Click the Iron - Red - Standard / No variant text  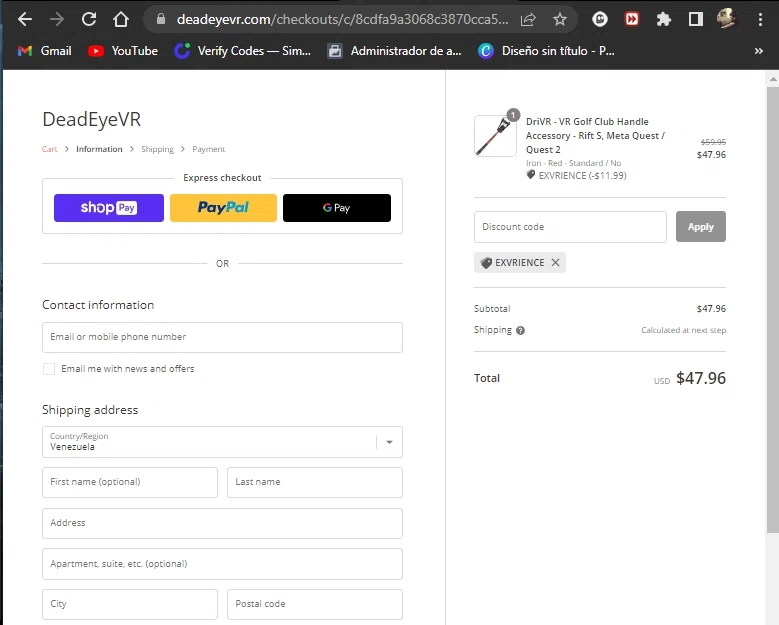573,163
